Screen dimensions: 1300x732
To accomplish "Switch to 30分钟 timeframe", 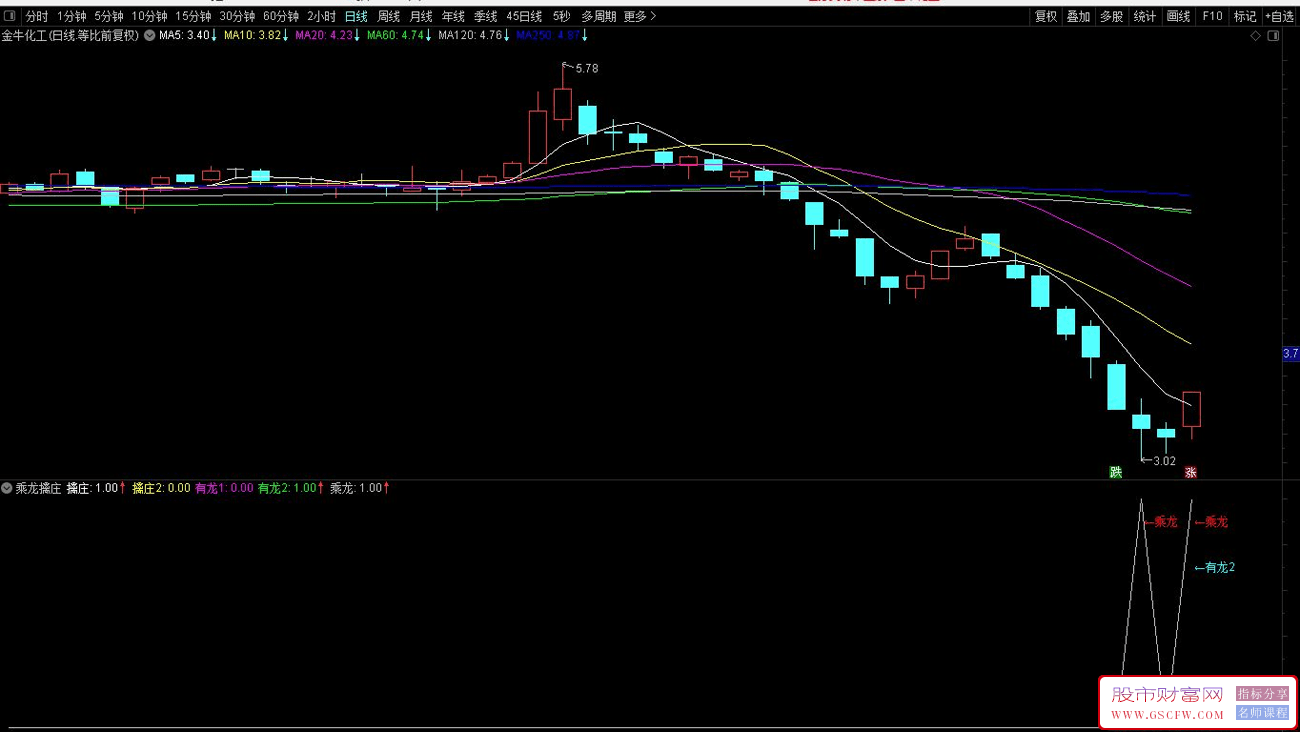I will 237,16.
